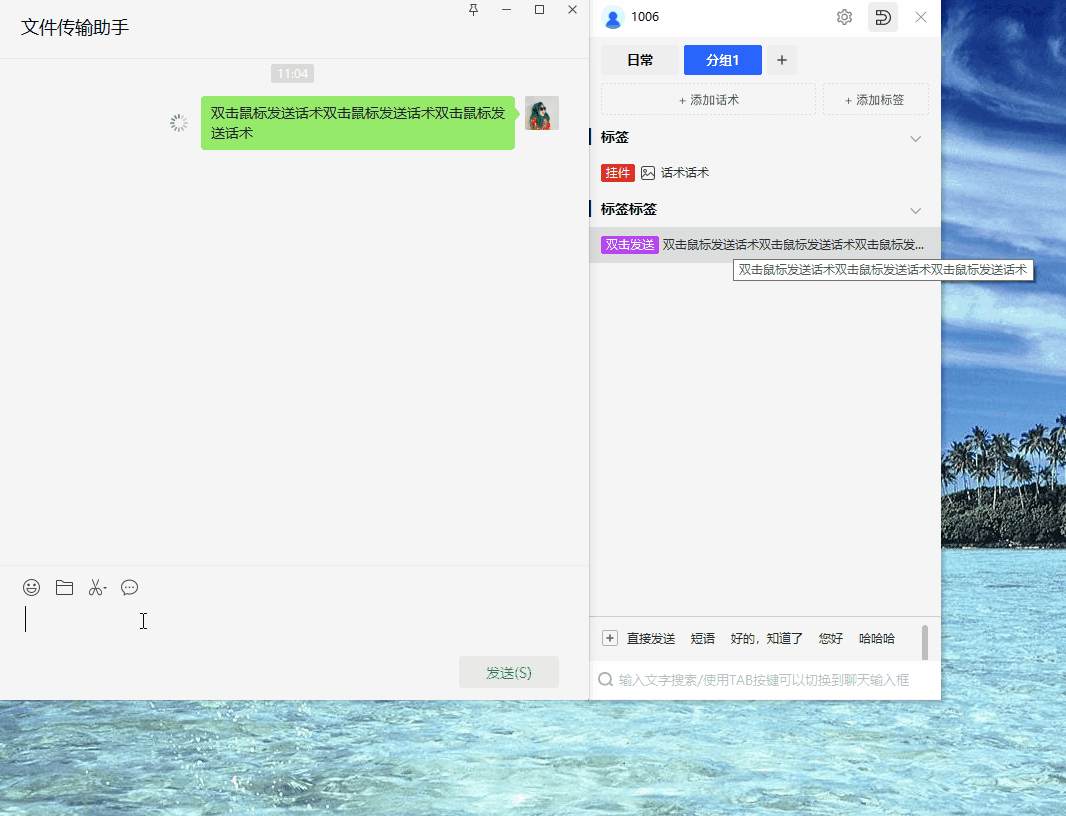
Task: Collapse the 标签 section chevron
Action: click(915, 138)
